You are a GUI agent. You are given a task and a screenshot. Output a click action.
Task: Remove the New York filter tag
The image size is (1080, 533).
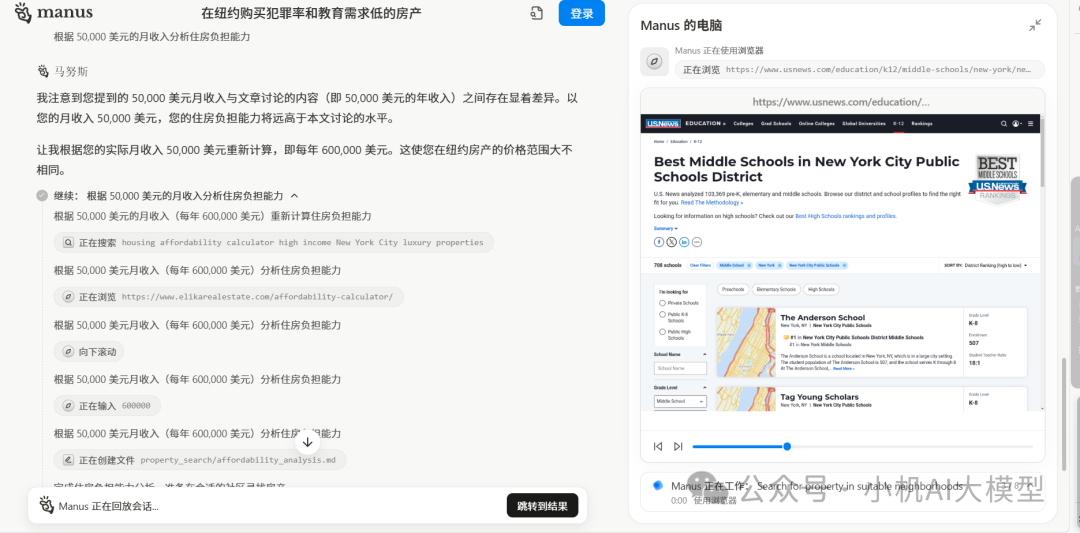779,265
